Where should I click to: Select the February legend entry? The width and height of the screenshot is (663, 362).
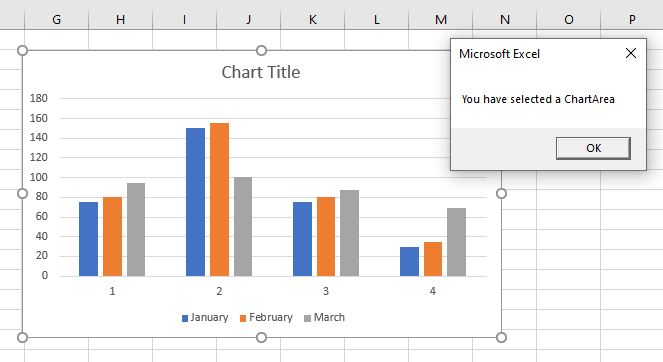pyautogui.click(x=266, y=318)
